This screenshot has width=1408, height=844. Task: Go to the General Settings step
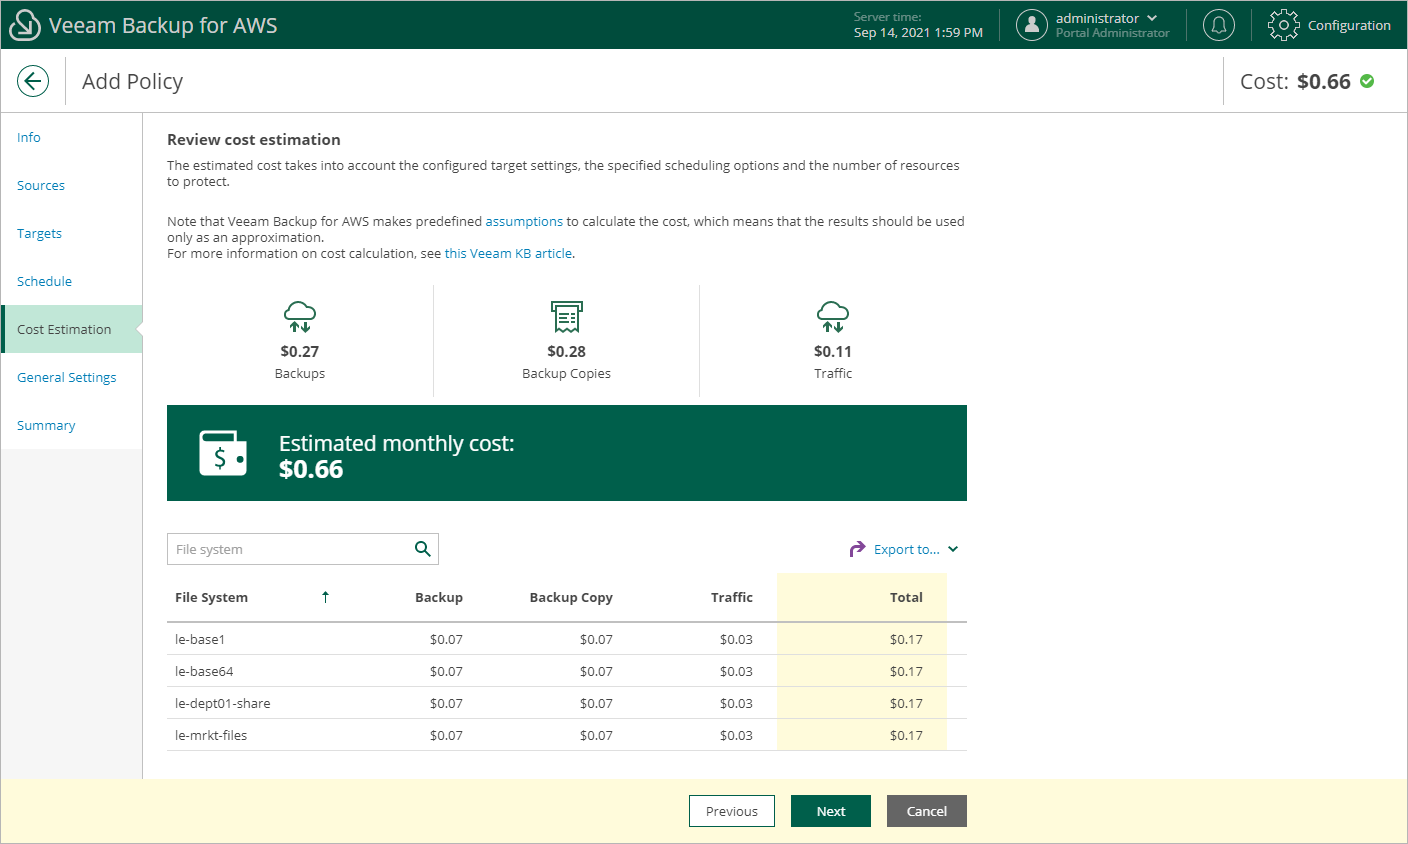(x=66, y=377)
